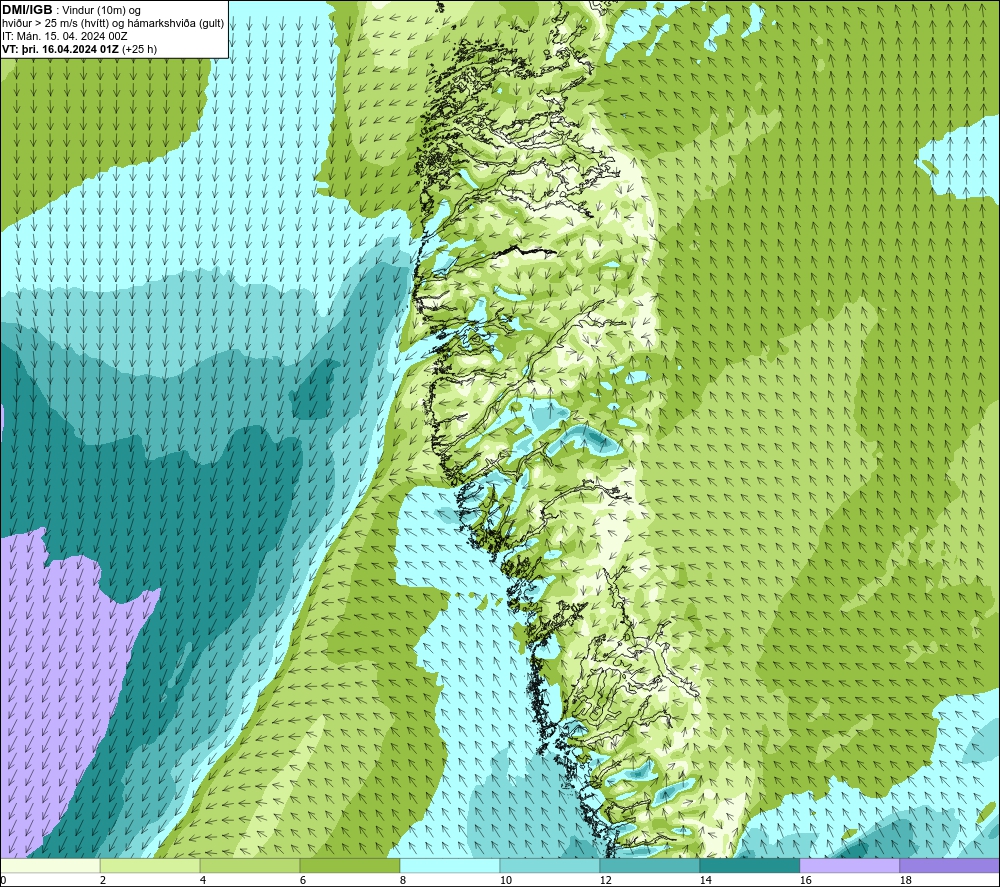This screenshot has height=887, width=1000.
Task: Click the 14–16 m/s deep teal swatch
Action: pyautogui.click(x=749, y=865)
